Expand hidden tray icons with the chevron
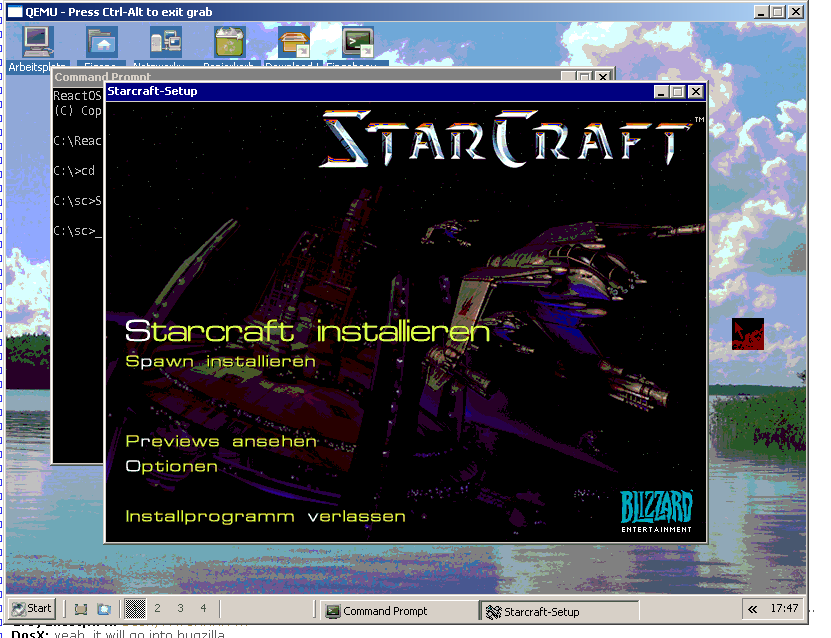 click(753, 609)
